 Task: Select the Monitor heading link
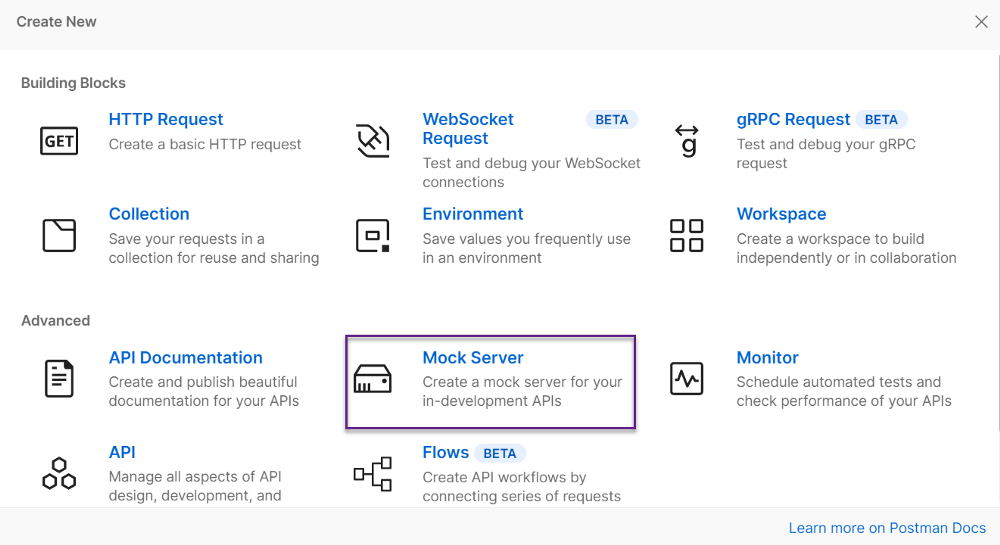(767, 358)
